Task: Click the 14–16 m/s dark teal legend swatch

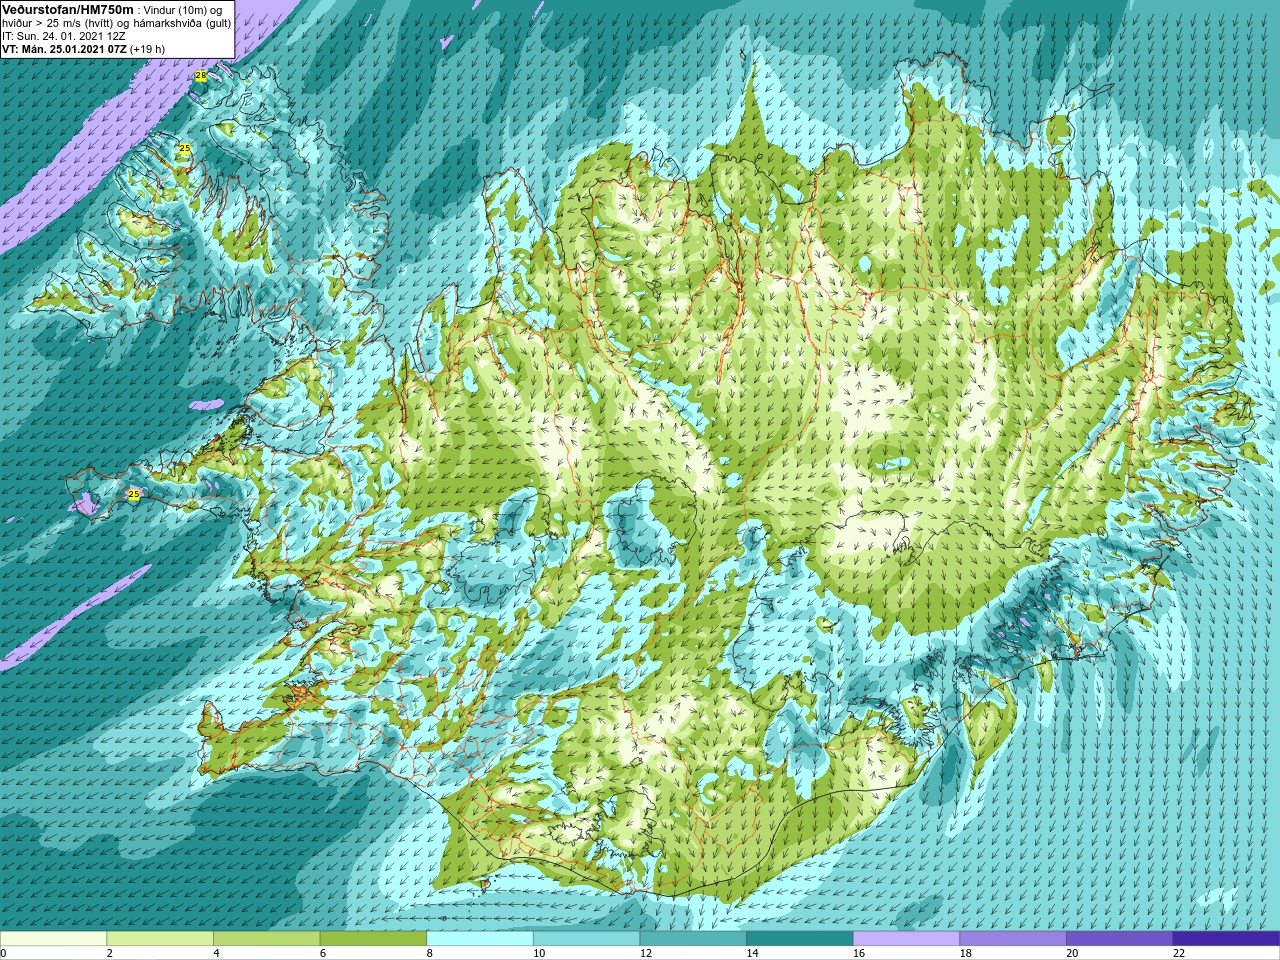Action: point(800,939)
